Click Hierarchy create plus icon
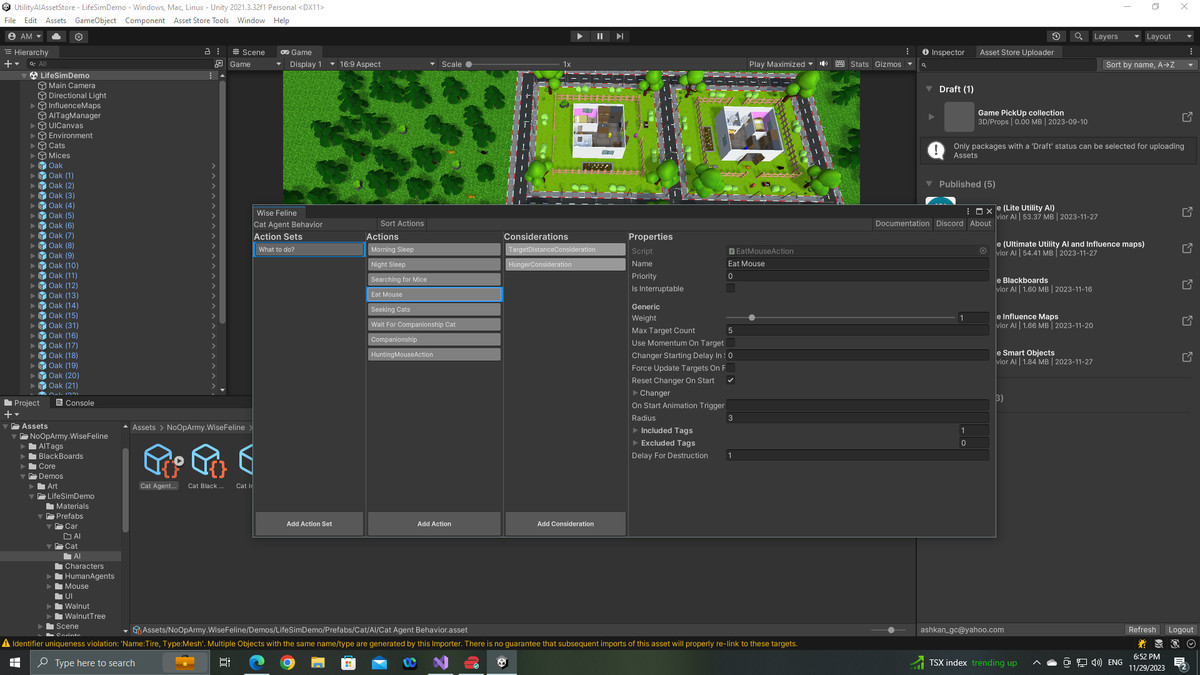 click(x=9, y=64)
